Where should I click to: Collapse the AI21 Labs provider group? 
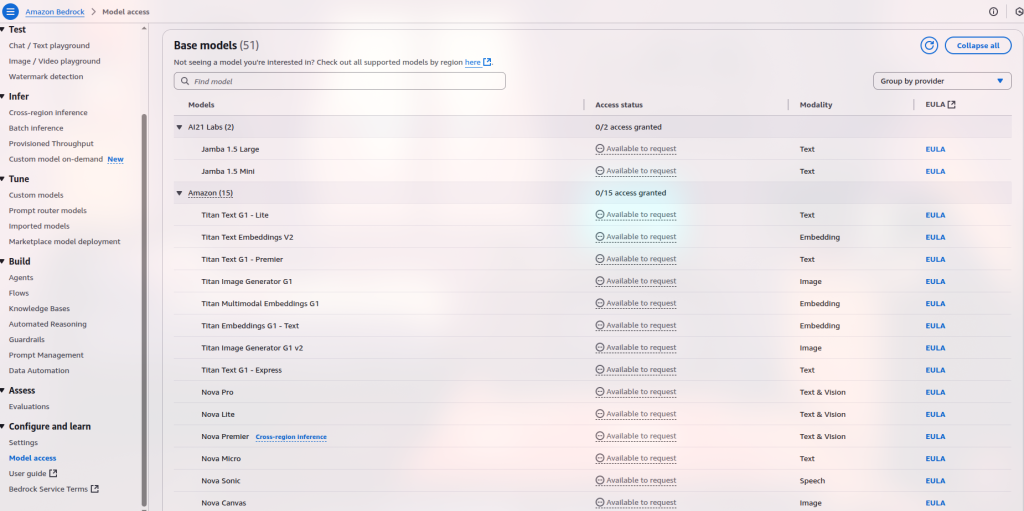tap(180, 127)
